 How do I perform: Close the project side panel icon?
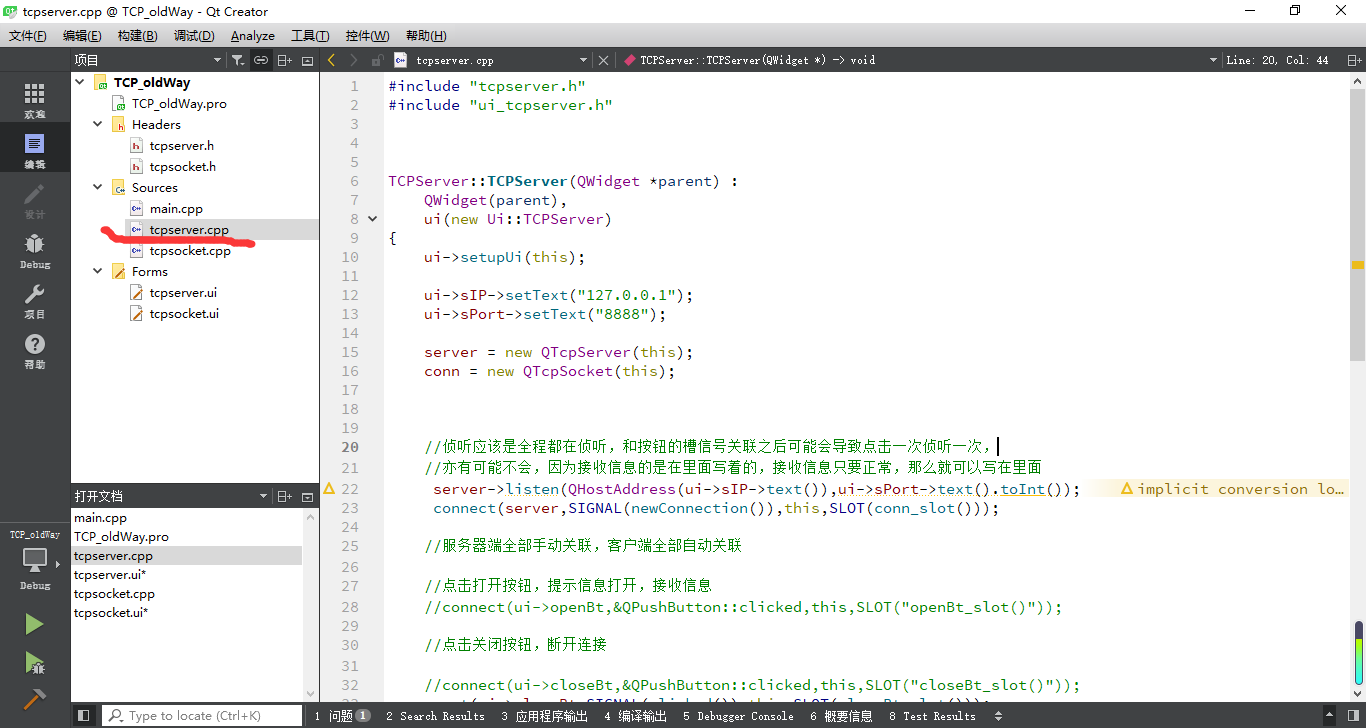[x=307, y=60]
